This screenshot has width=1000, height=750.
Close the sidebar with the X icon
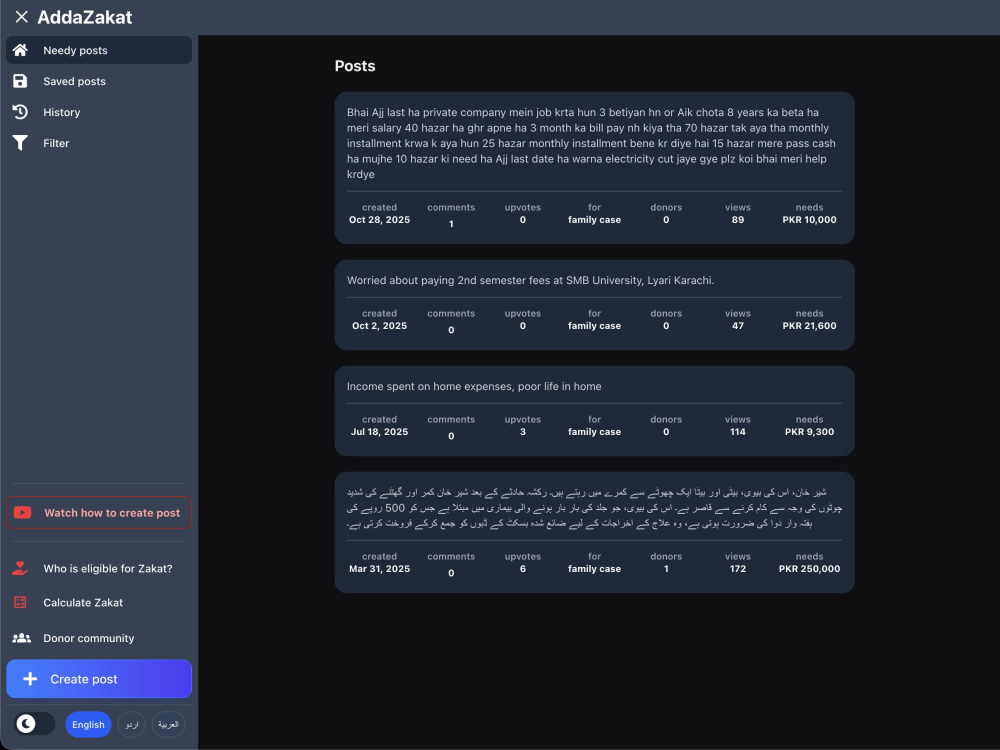tap(21, 17)
